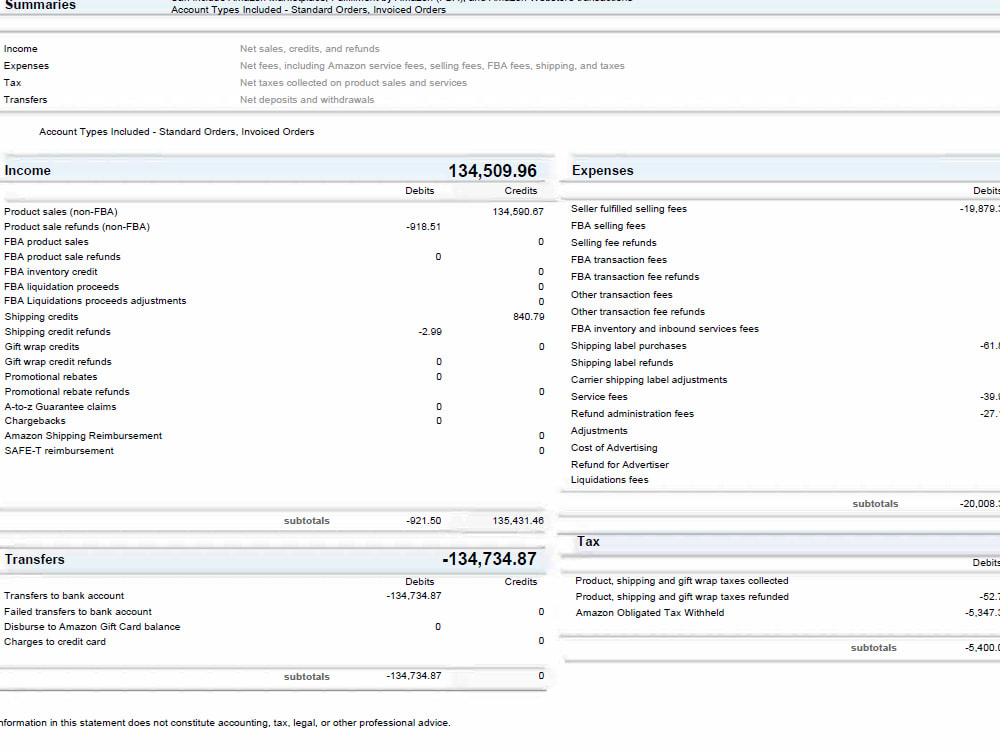Viewport: 1000px width, 750px height.
Task: Click the Gift wrap credit refunds label
Action: click(x=58, y=362)
